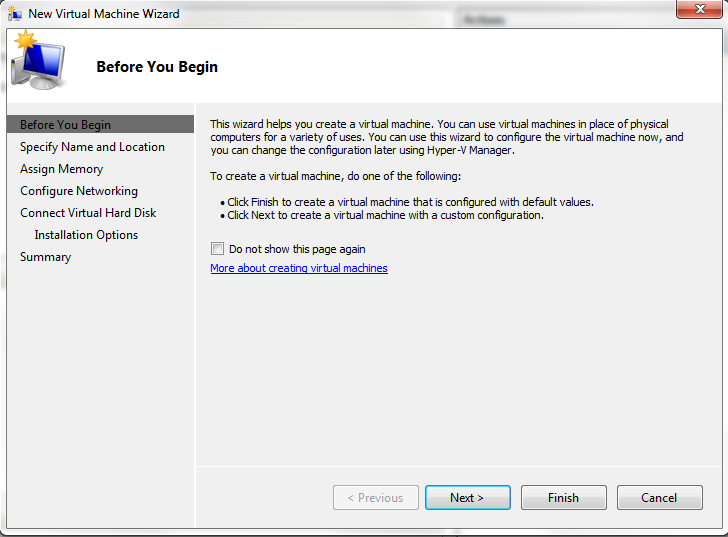Click the 'Before You Begin' page heading
728x537 pixels.
[x=157, y=67]
